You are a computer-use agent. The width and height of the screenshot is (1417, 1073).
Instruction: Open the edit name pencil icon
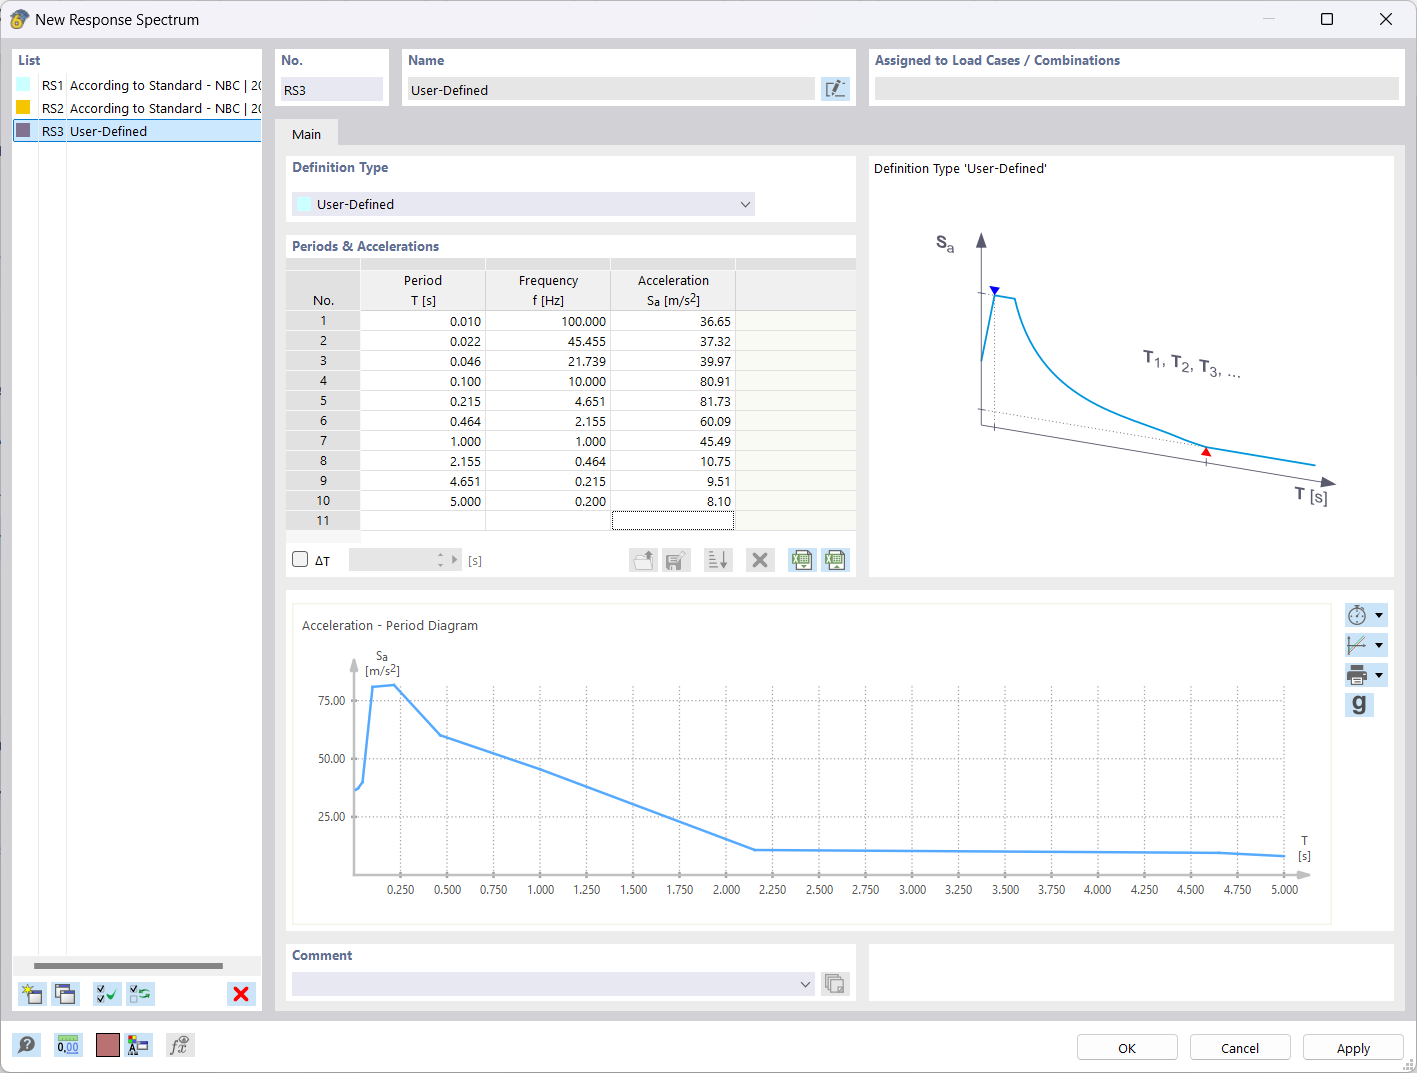click(836, 88)
